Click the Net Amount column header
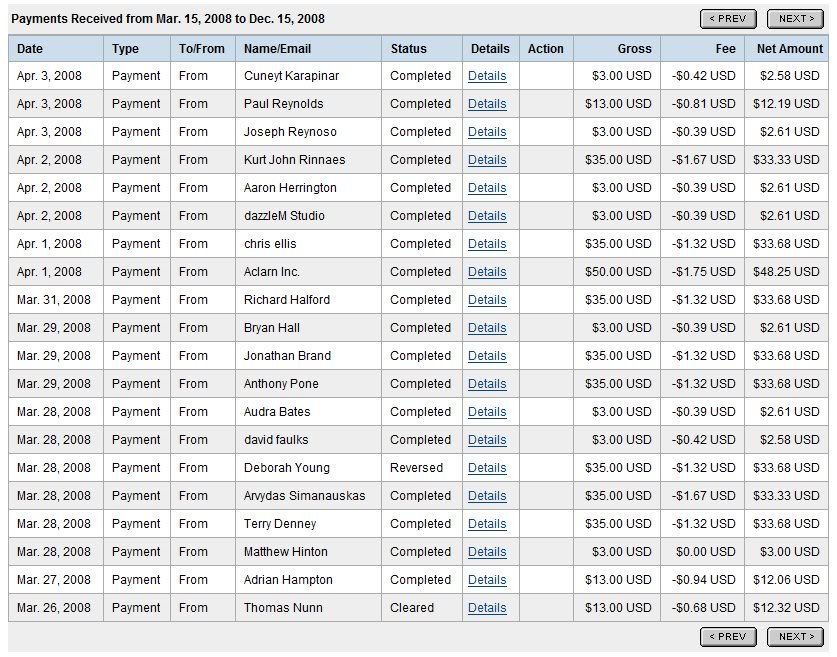Image resolution: width=837 pixels, height=657 pixels. click(789, 49)
